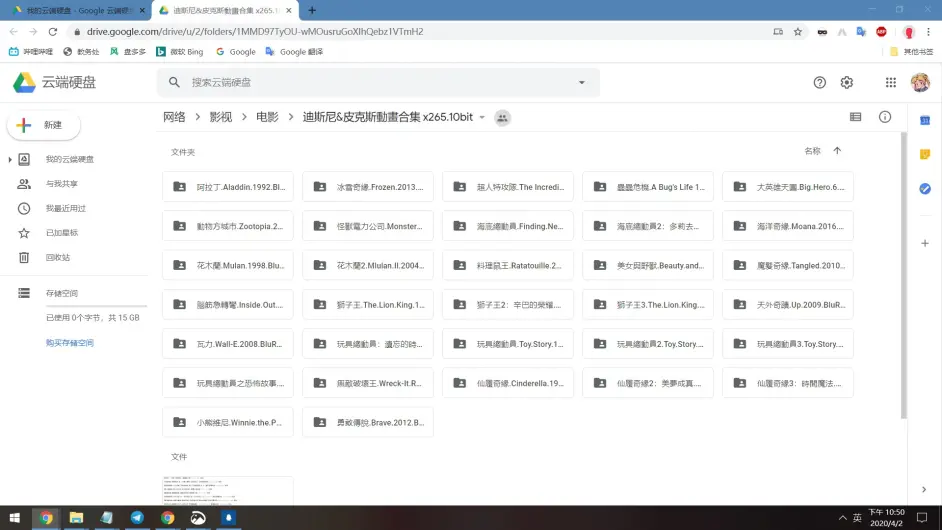Open Keep notes side panel icon

[x=925, y=154]
